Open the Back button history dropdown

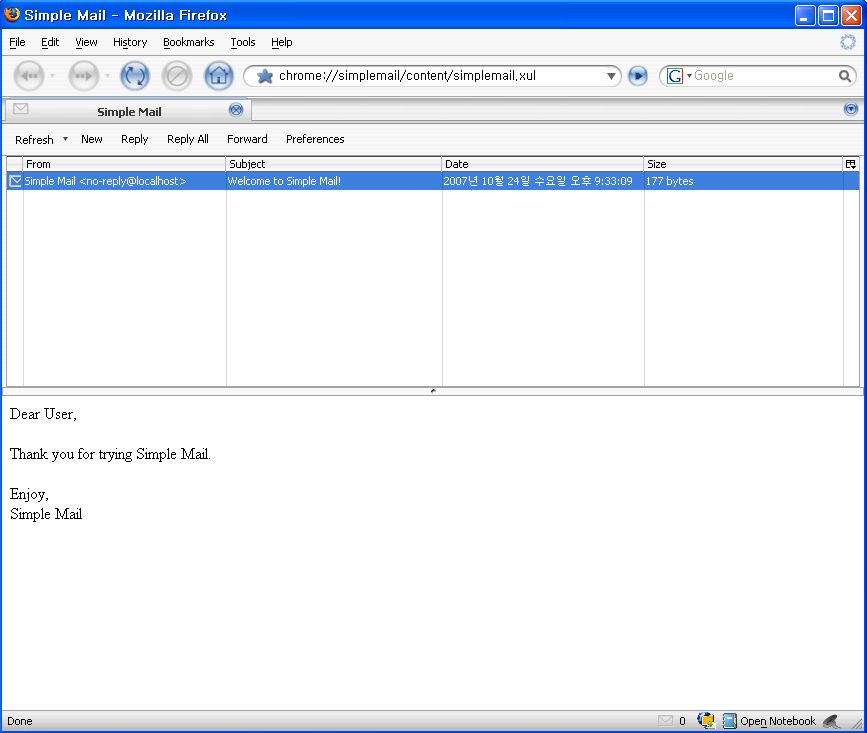(53, 76)
